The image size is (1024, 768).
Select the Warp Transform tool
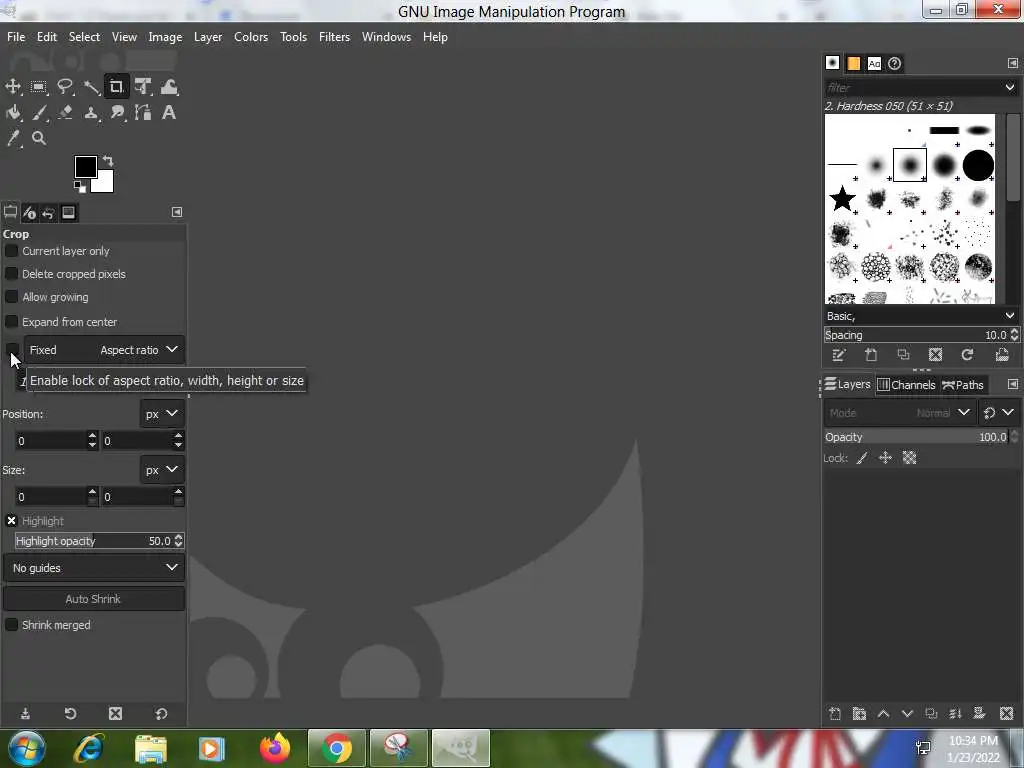point(168,87)
